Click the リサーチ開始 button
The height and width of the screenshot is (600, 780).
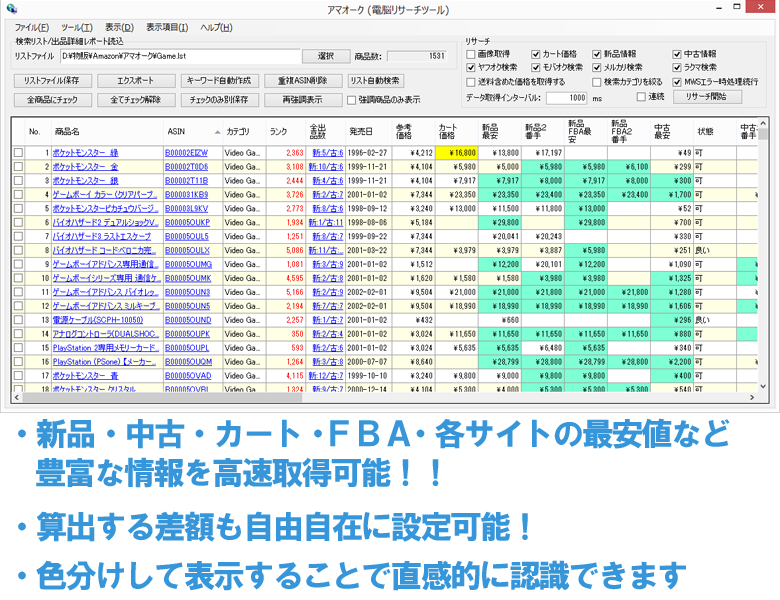point(707,97)
